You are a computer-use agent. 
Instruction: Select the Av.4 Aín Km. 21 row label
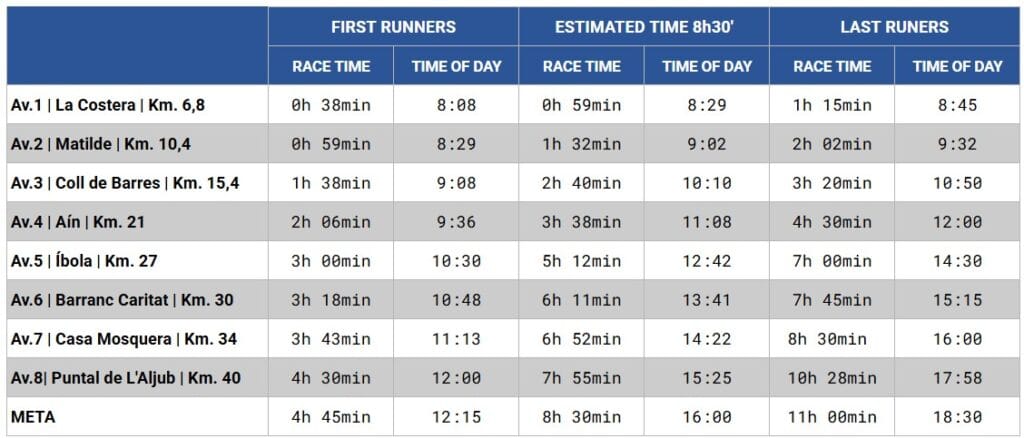78,222
